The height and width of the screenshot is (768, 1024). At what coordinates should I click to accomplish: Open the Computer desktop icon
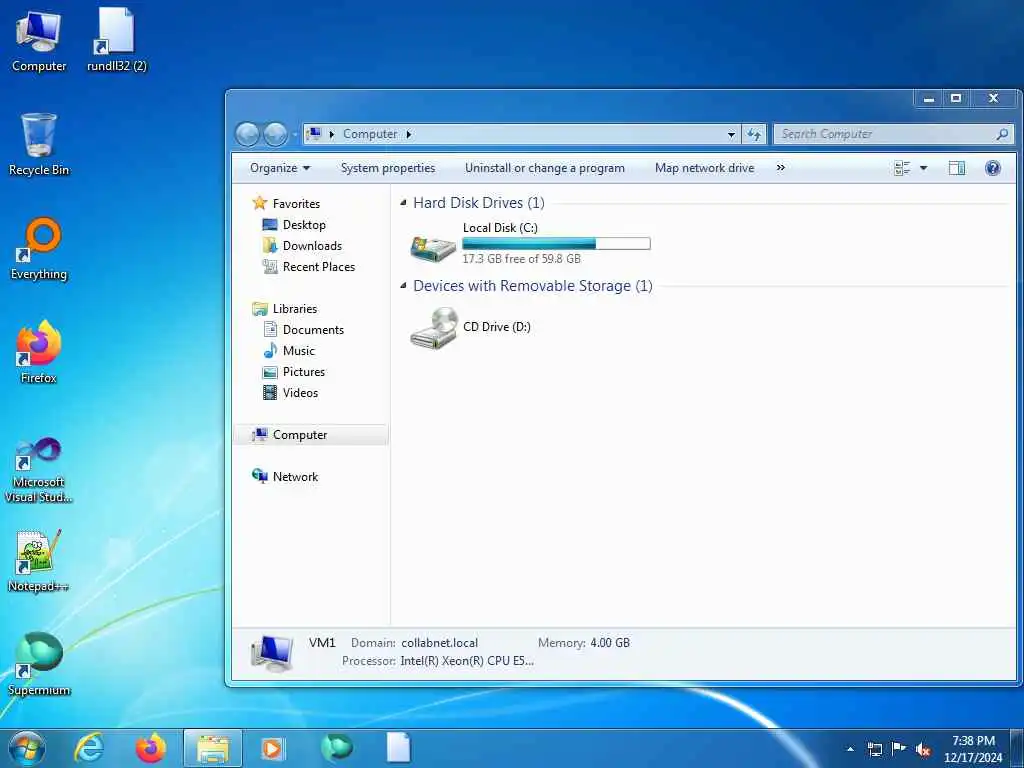click(39, 40)
